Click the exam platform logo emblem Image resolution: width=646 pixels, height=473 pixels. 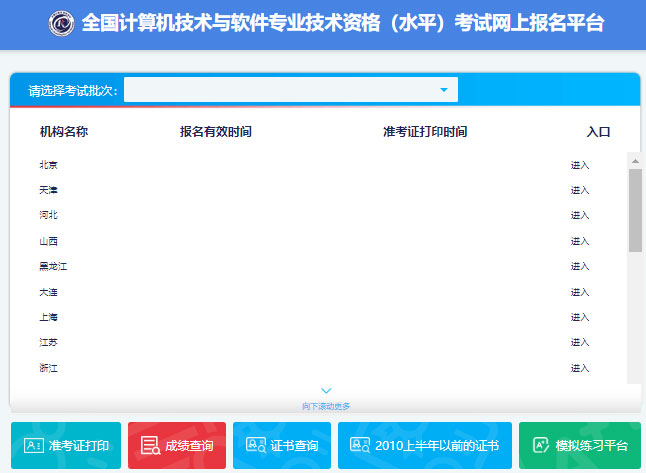[61, 23]
